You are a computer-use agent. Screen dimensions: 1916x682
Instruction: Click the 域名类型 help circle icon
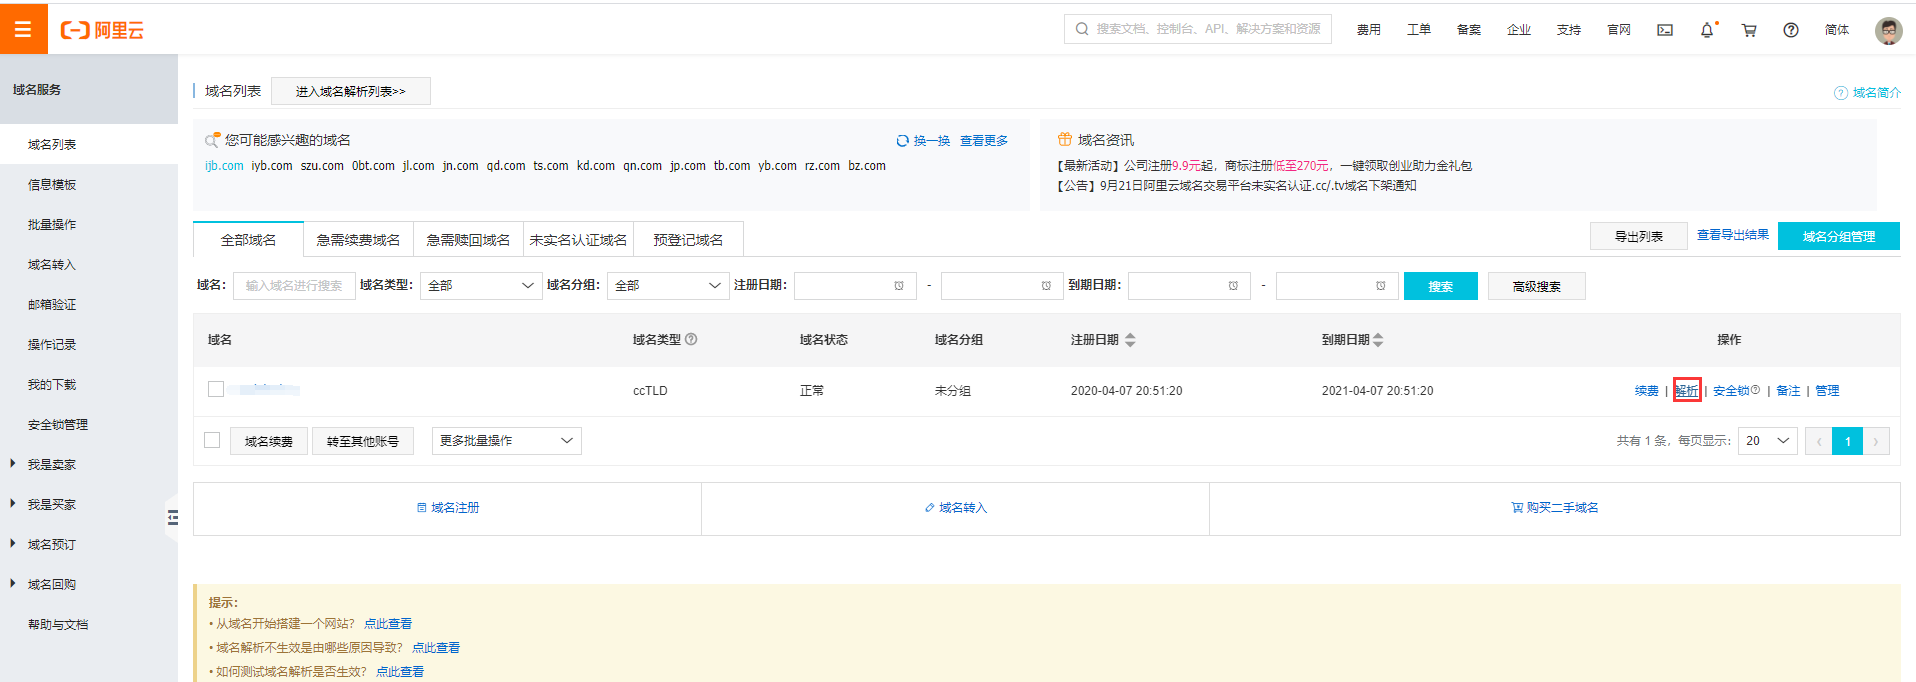click(x=691, y=339)
